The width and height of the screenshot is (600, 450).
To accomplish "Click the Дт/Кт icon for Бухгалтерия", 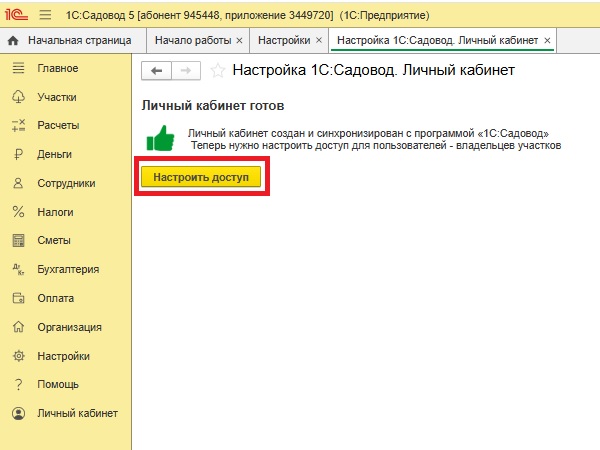I will (x=18, y=269).
